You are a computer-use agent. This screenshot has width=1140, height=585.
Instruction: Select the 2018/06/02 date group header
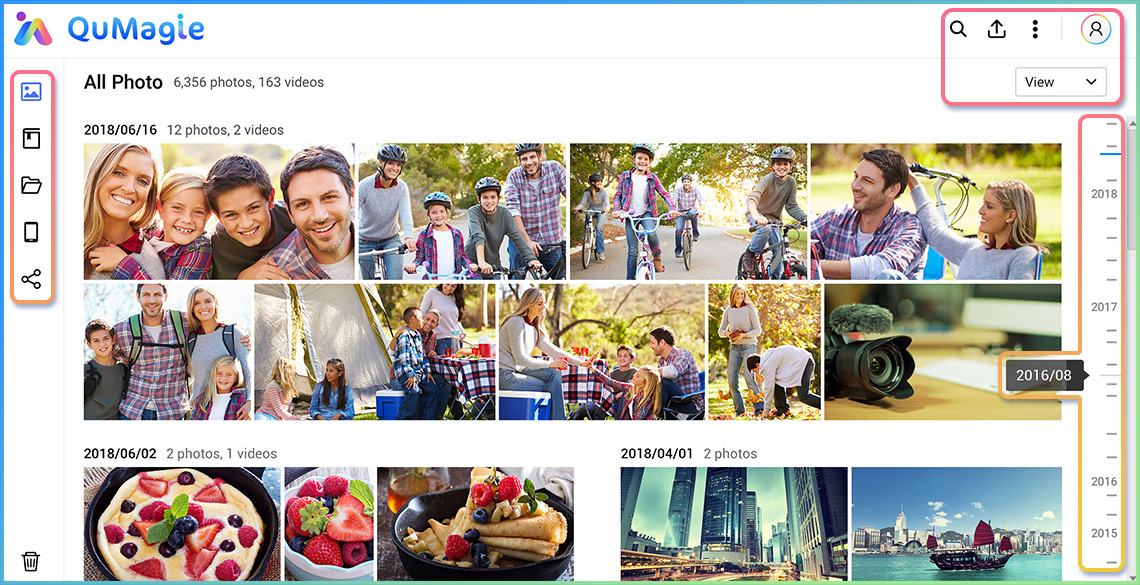(120, 453)
